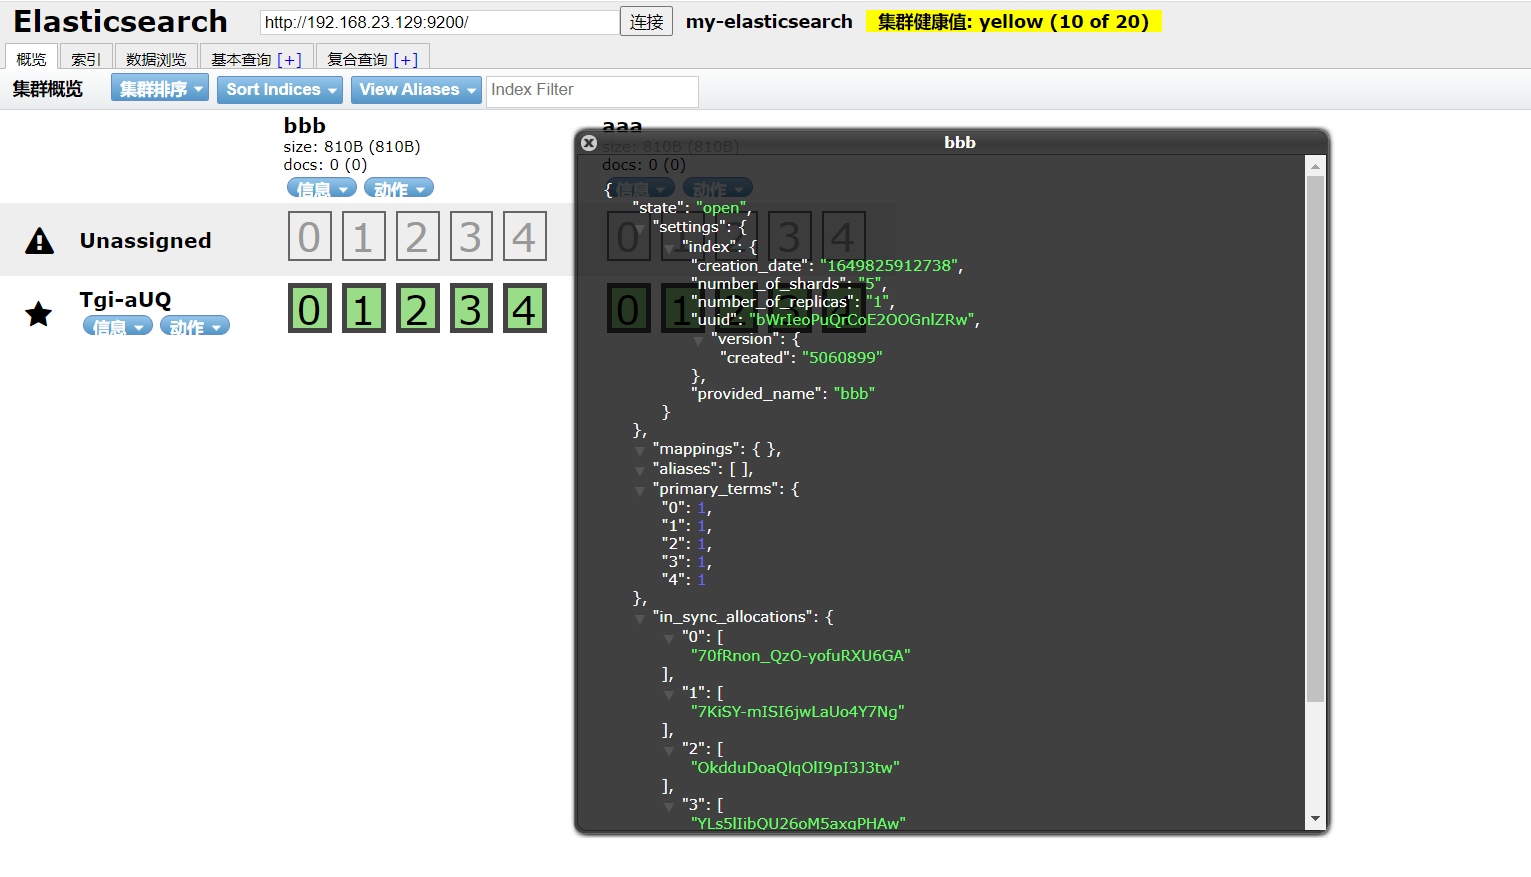
Task: Collapse the "0" array under in_sync_allocations
Action: [x=669, y=639]
